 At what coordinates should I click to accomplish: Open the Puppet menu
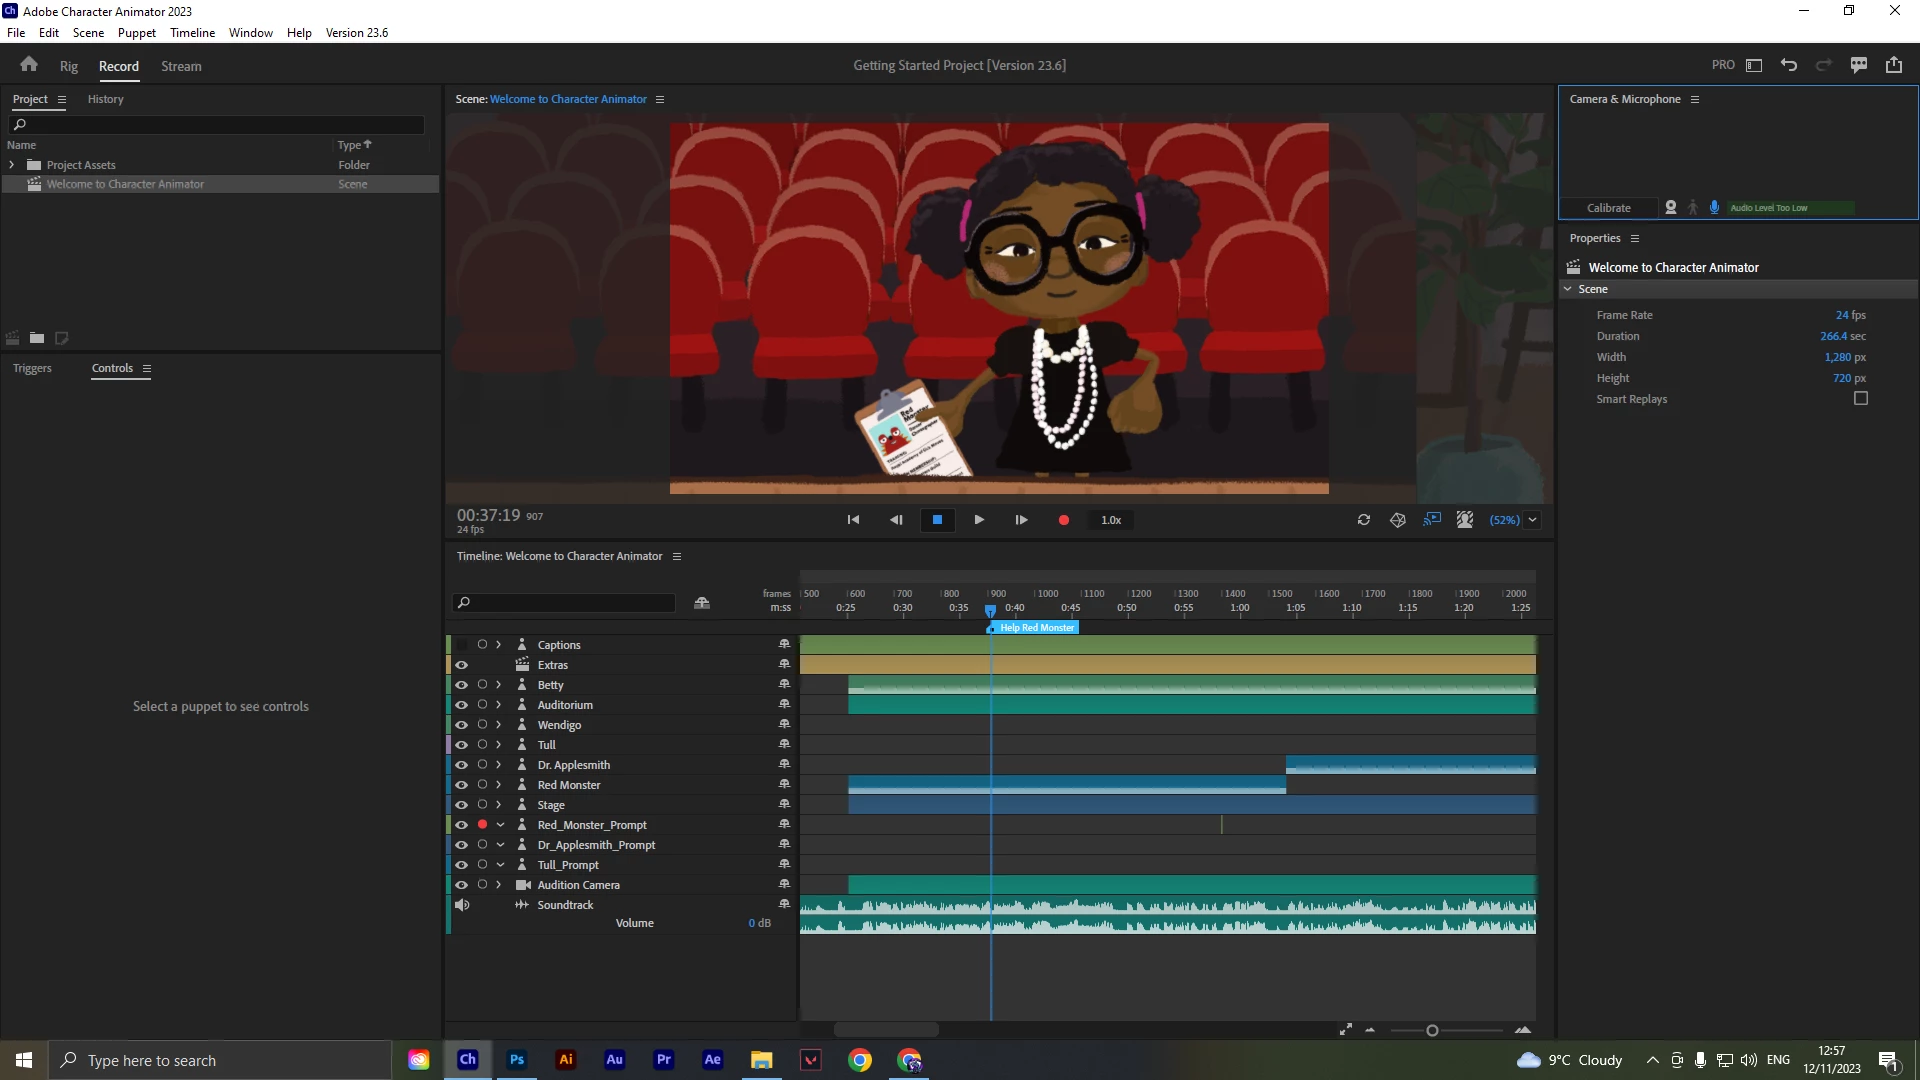[x=136, y=32]
